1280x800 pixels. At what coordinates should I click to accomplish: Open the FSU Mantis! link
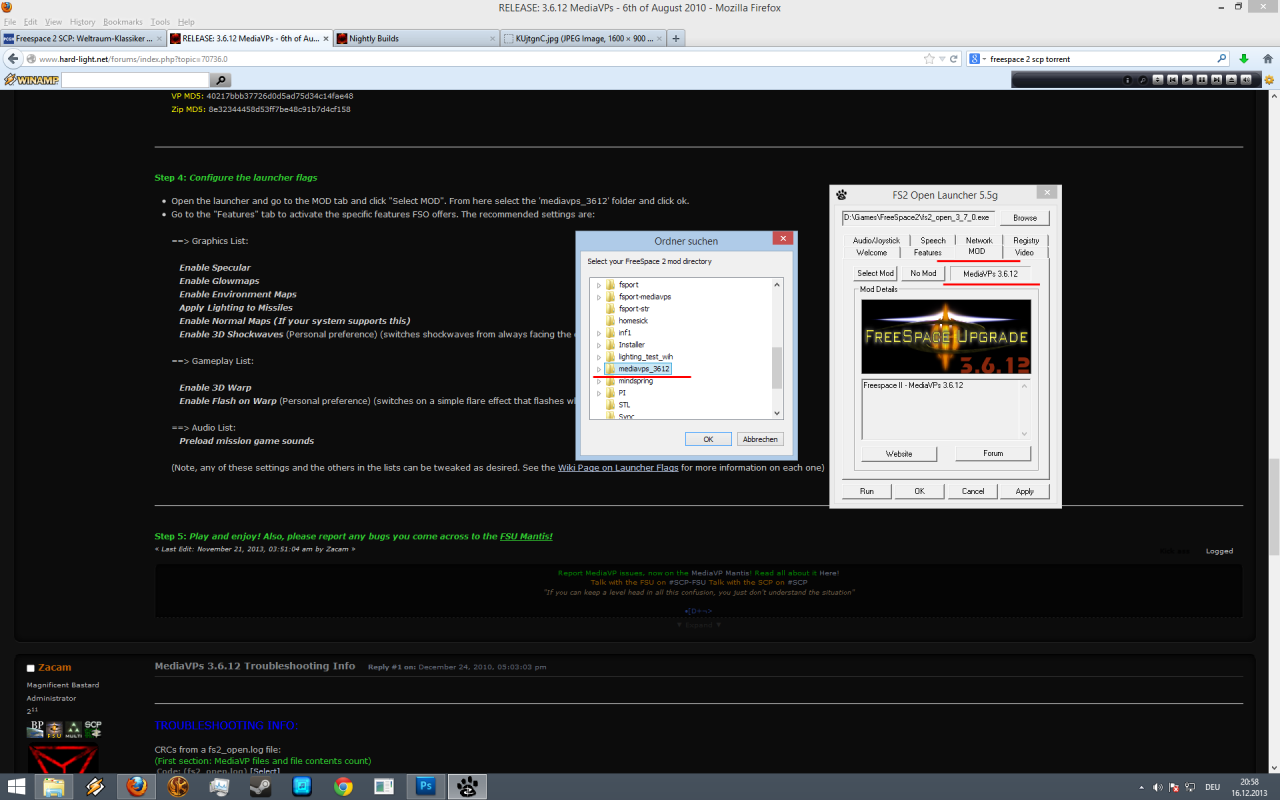tap(526, 536)
